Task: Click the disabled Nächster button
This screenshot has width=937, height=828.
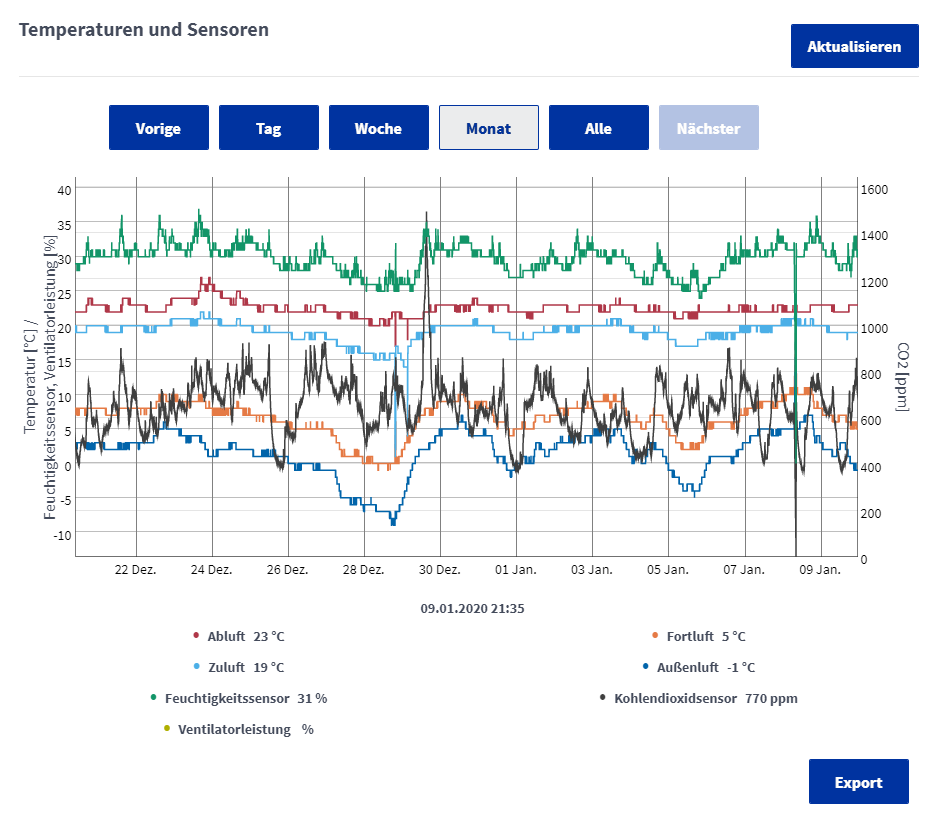Action: (x=708, y=128)
